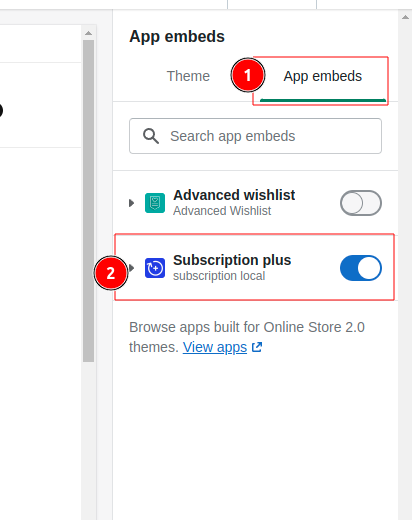Click the external link icon beside View apps
This screenshot has height=520, width=412.
coord(257,347)
